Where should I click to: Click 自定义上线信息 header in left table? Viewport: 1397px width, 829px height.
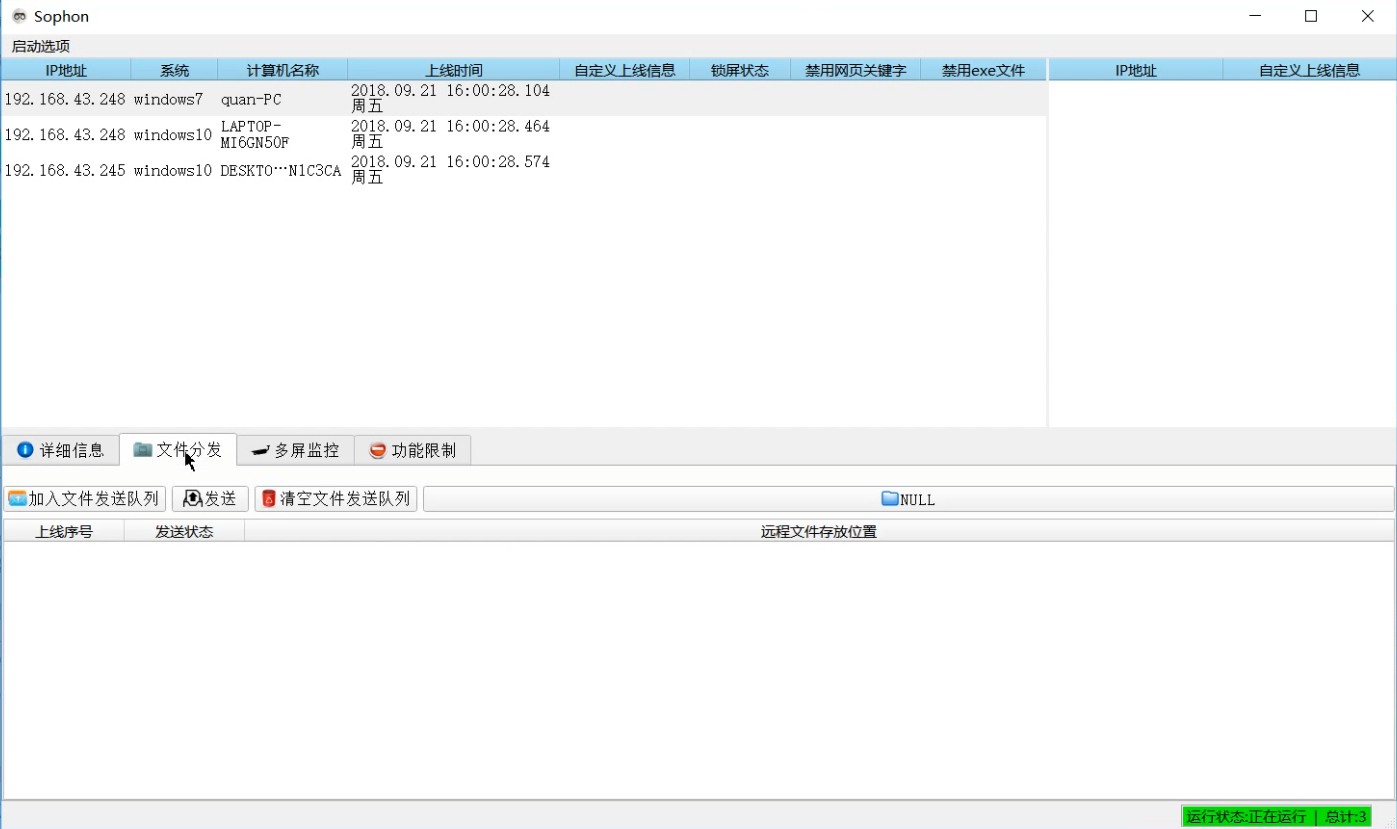pos(625,70)
